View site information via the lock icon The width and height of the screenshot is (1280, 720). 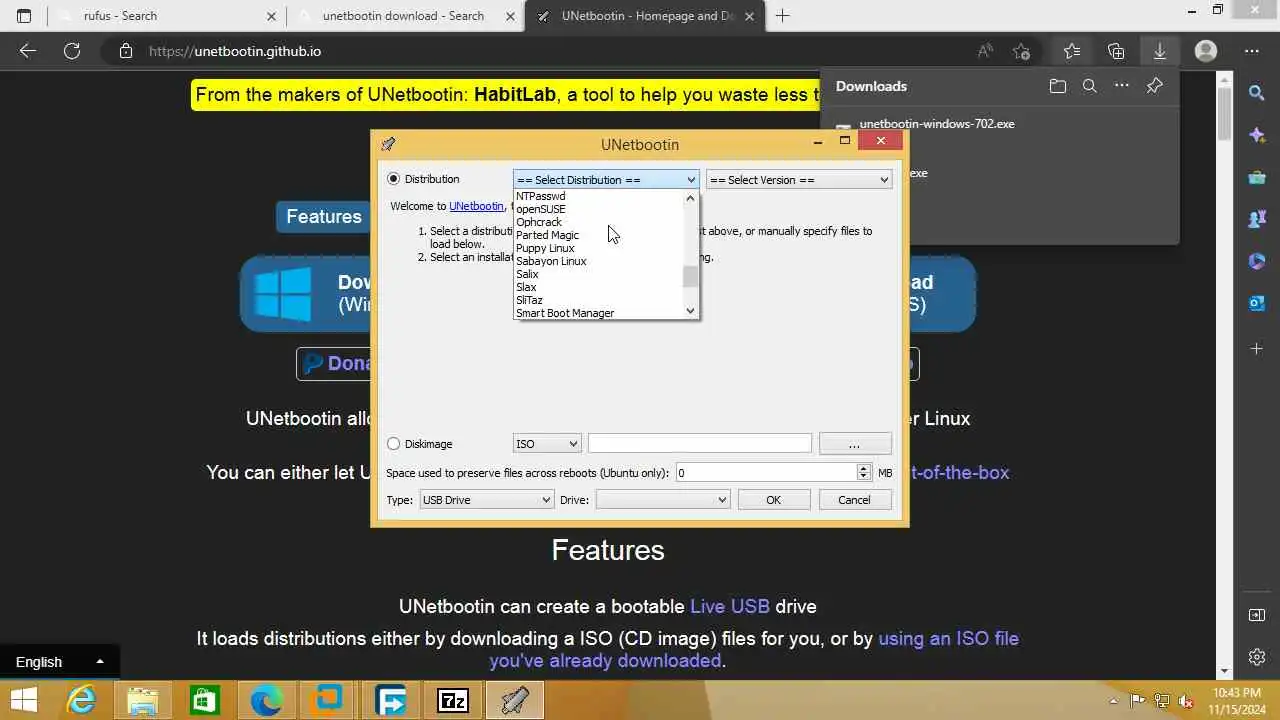(125, 51)
